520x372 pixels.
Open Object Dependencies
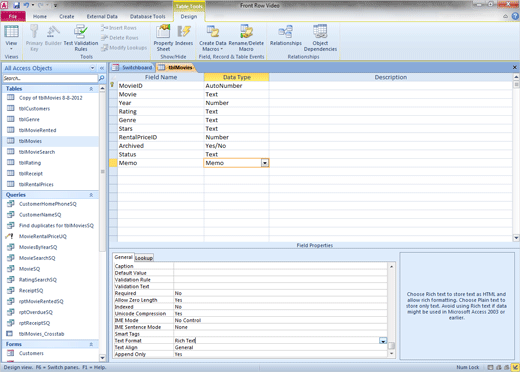pos(320,37)
